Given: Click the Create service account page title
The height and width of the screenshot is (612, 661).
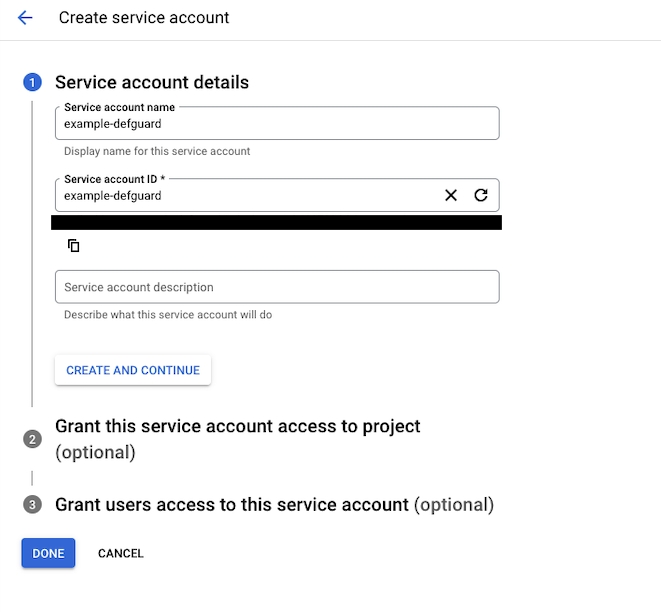Looking at the screenshot, I should click(144, 18).
